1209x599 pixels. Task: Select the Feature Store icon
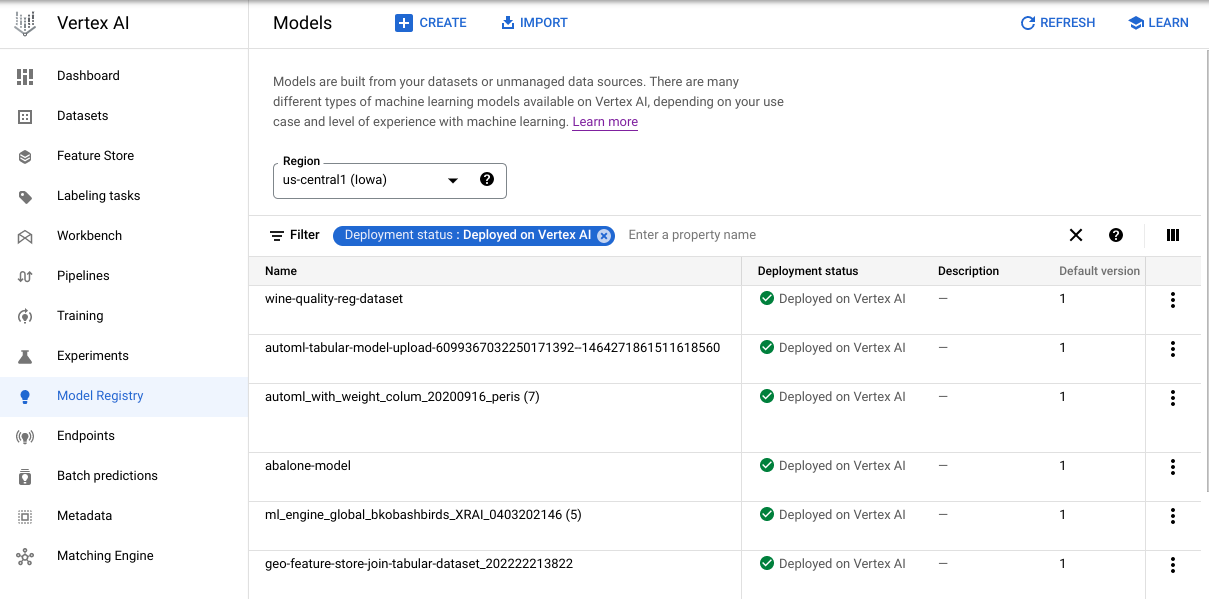point(25,156)
